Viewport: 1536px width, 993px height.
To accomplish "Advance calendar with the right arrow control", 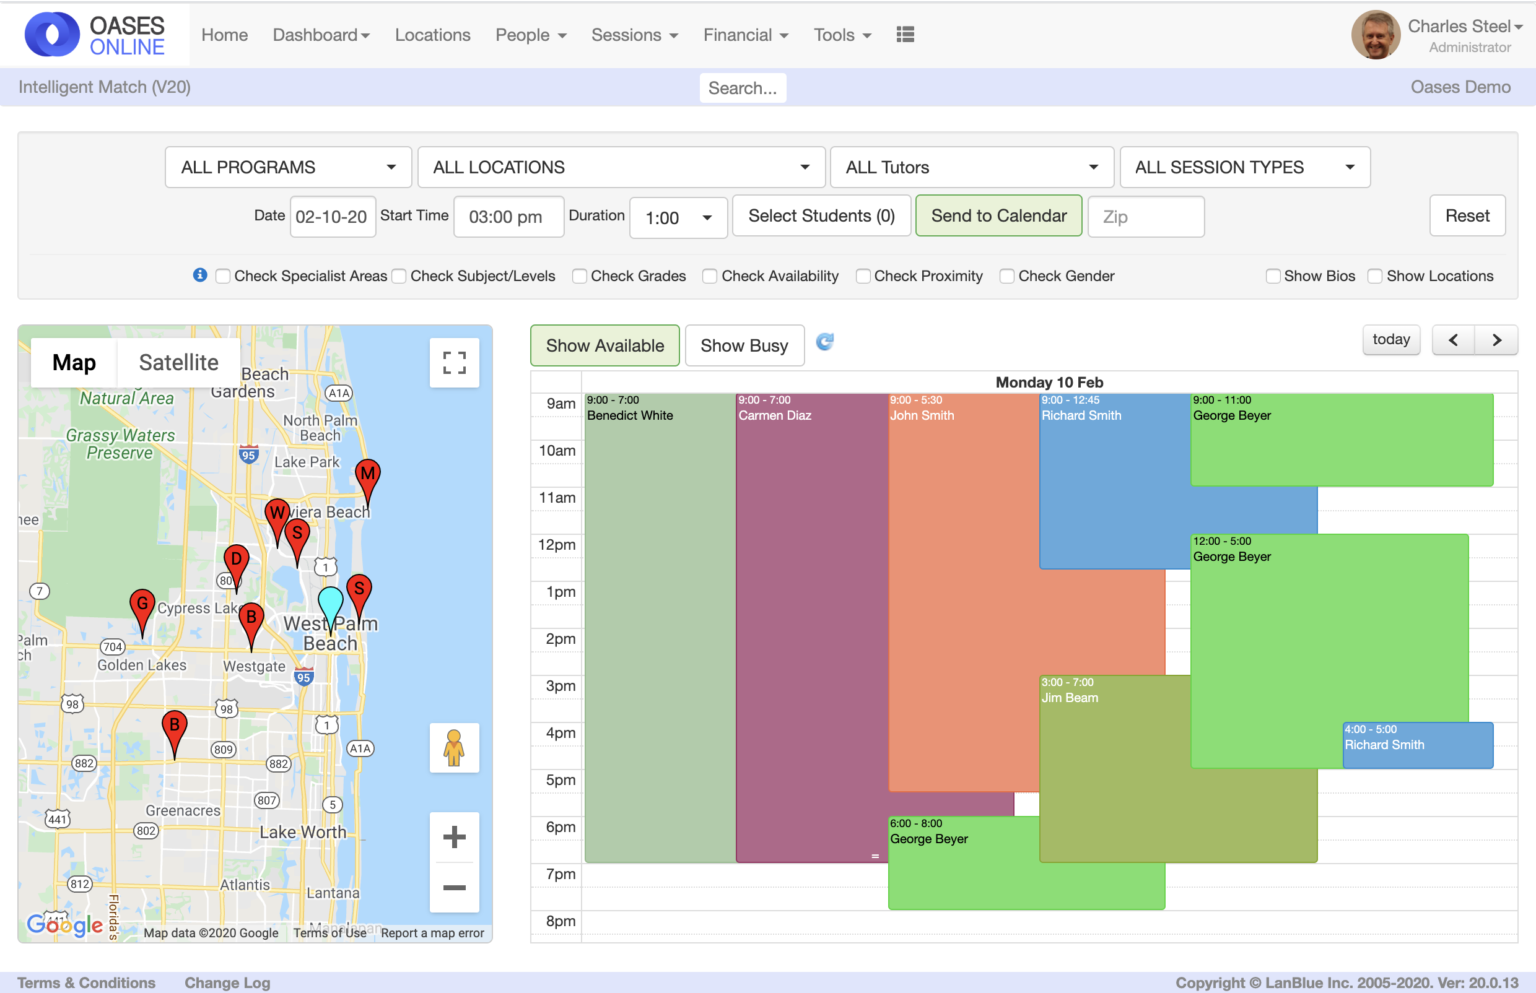I will coord(1496,339).
